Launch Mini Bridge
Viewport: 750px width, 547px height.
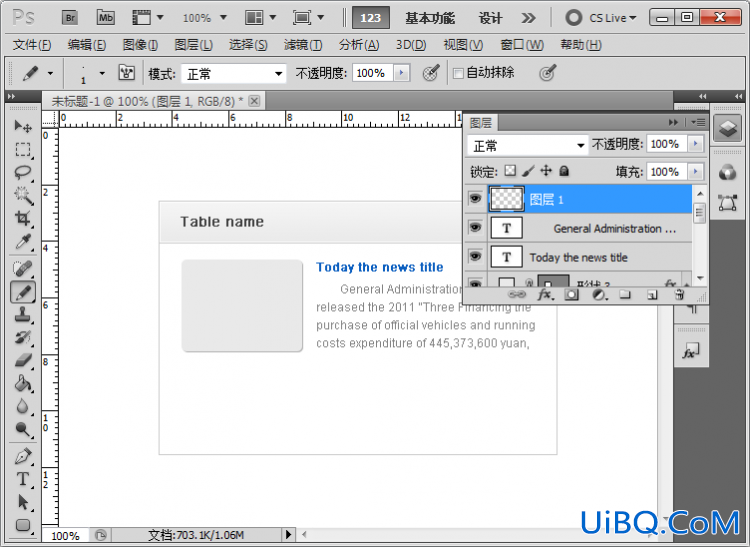click(x=106, y=18)
